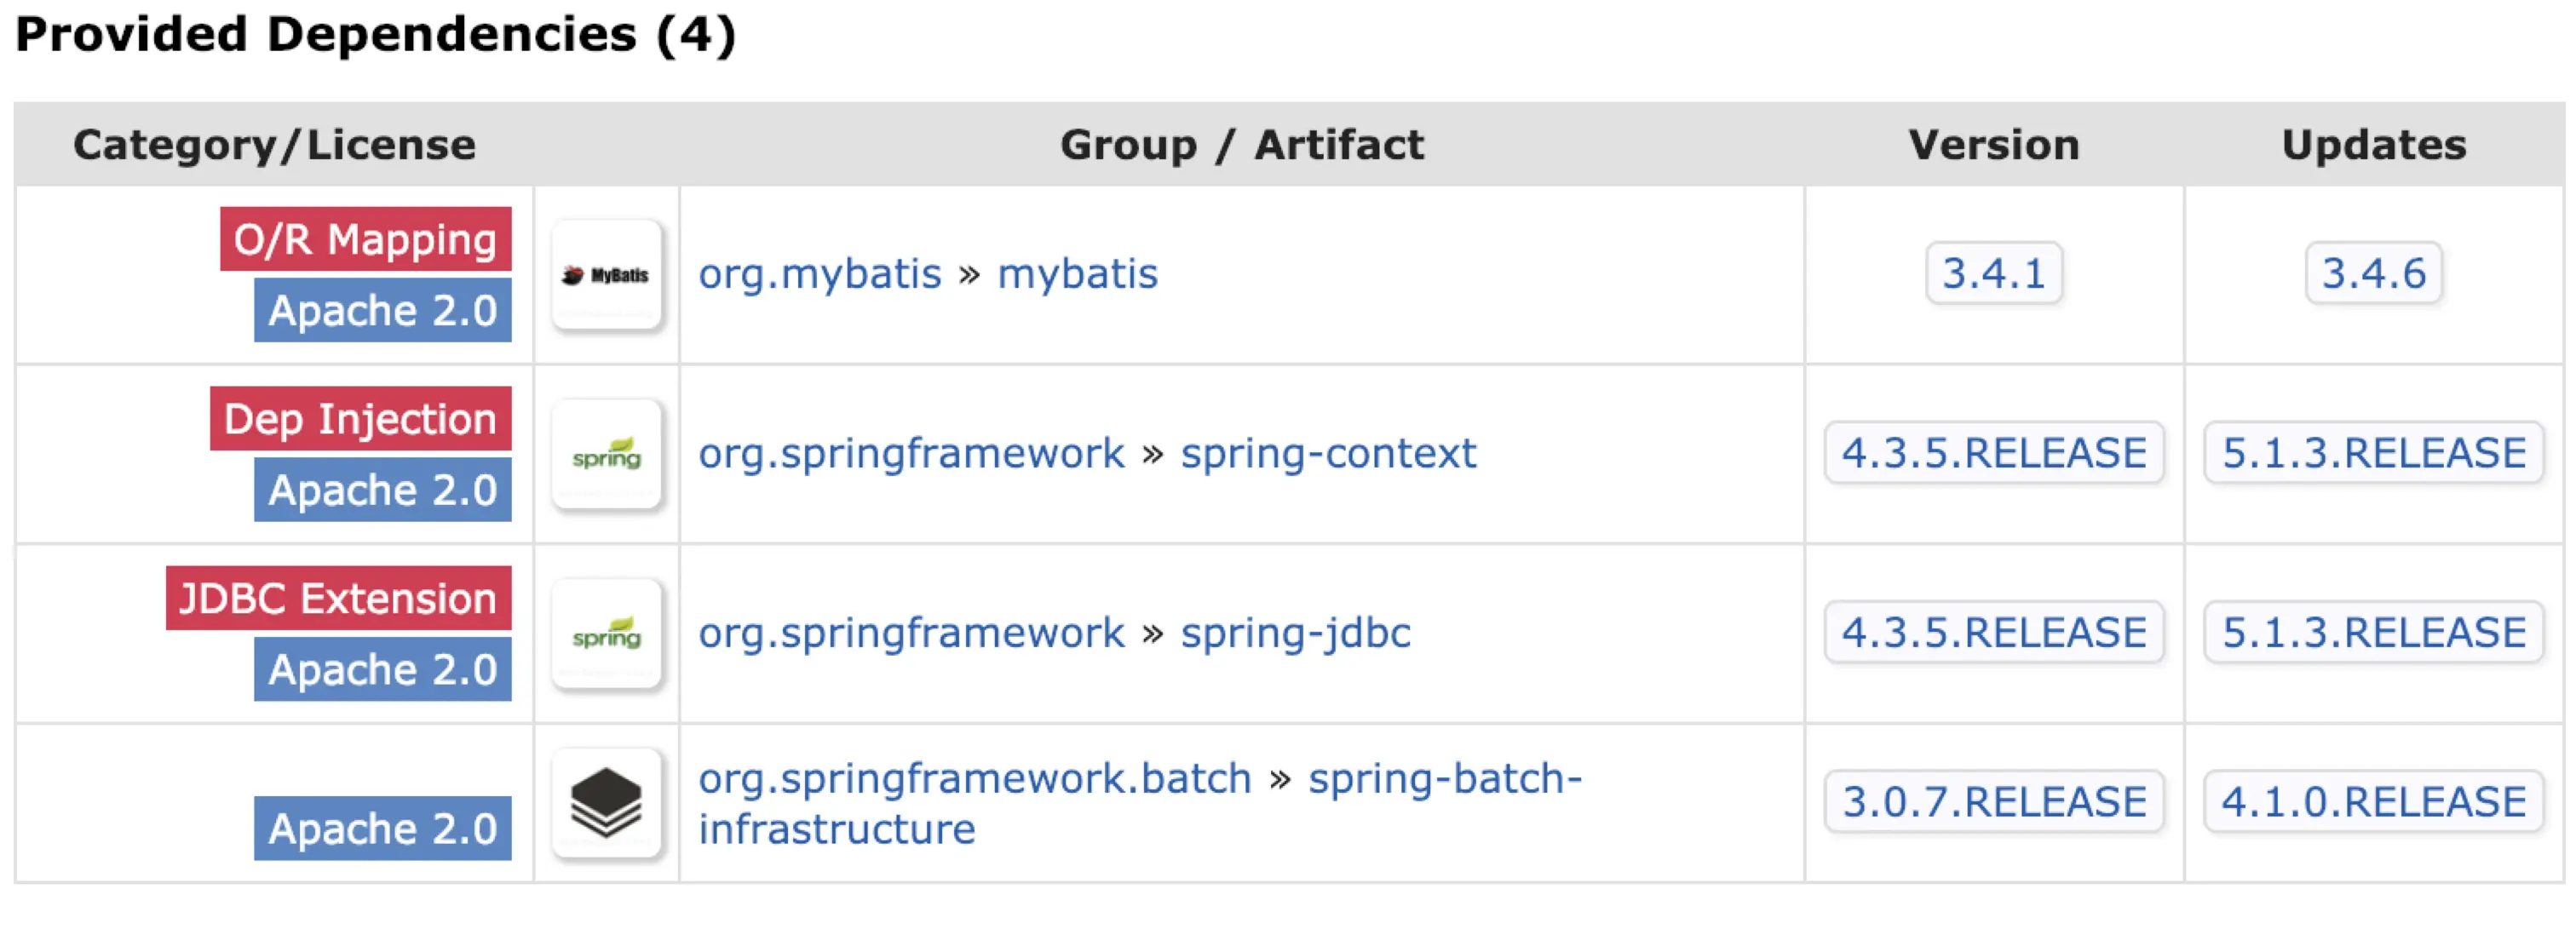
Task: Open update 5.1.3.RELEASE for spring-jdbc
Action: click(2373, 633)
